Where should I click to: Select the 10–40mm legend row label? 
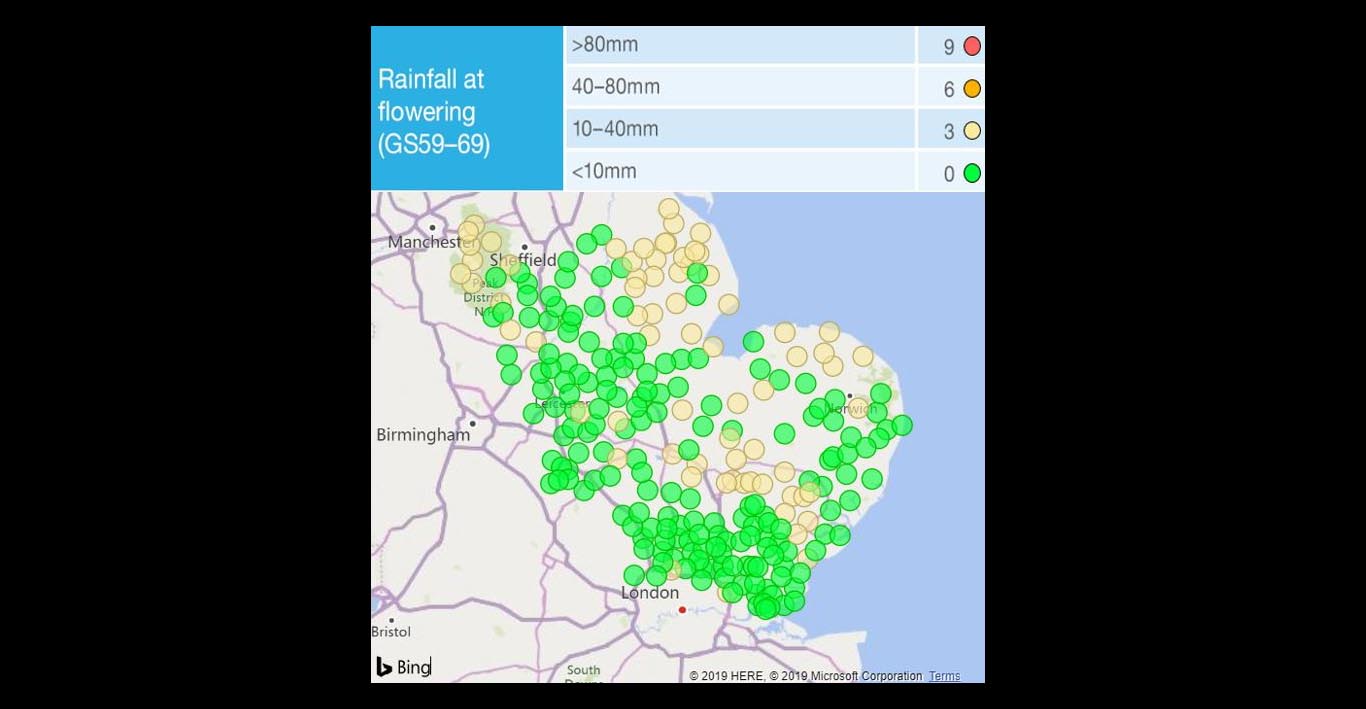(615, 129)
